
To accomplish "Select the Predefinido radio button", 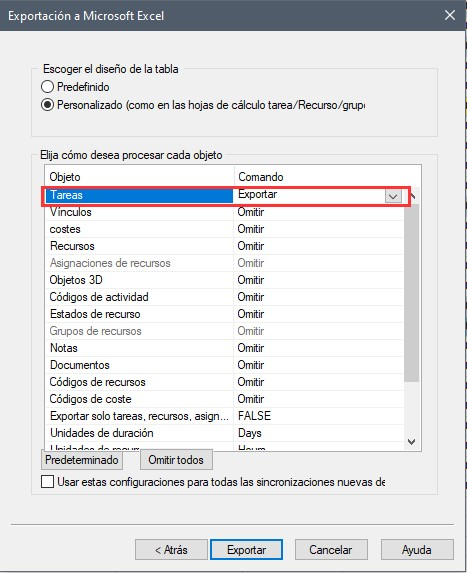I will [48, 87].
